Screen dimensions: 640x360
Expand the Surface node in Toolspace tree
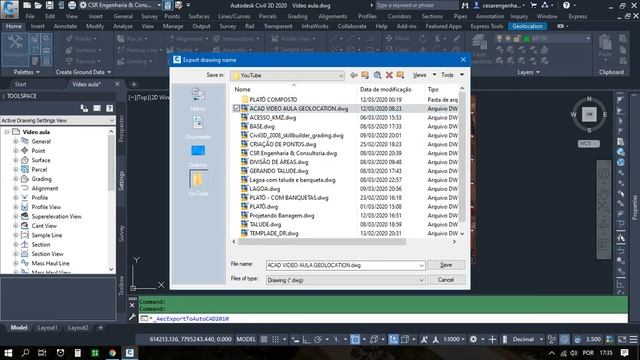[x=16, y=160]
